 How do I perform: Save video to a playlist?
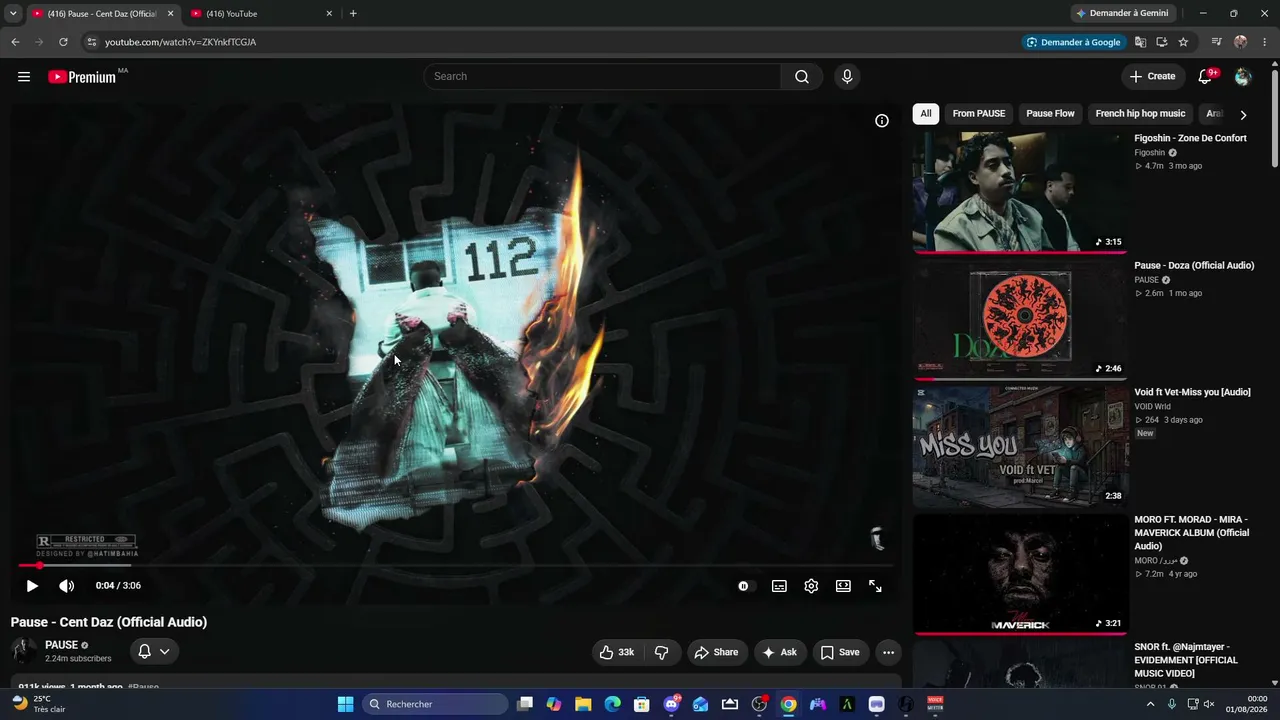coord(840,652)
